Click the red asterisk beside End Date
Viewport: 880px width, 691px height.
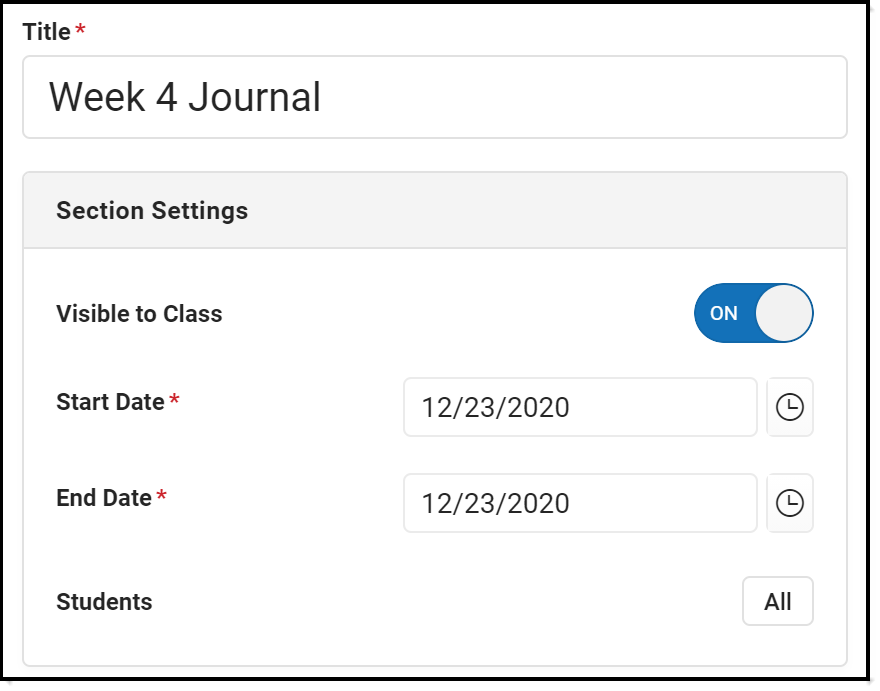(162, 497)
